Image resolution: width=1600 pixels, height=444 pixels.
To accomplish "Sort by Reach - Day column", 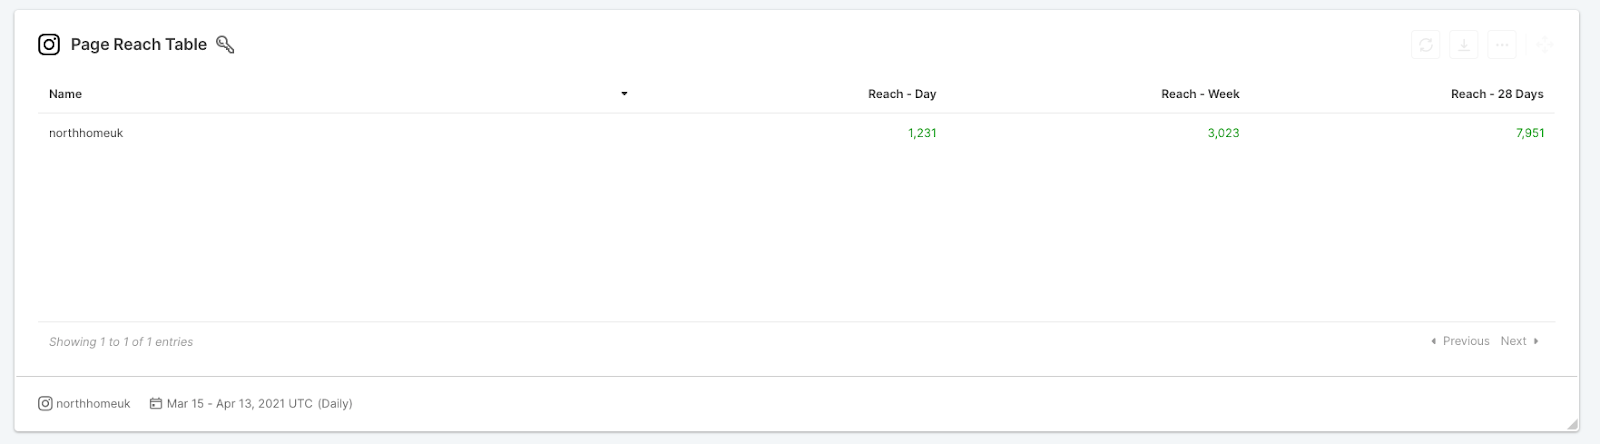I will (x=902, y=94).
